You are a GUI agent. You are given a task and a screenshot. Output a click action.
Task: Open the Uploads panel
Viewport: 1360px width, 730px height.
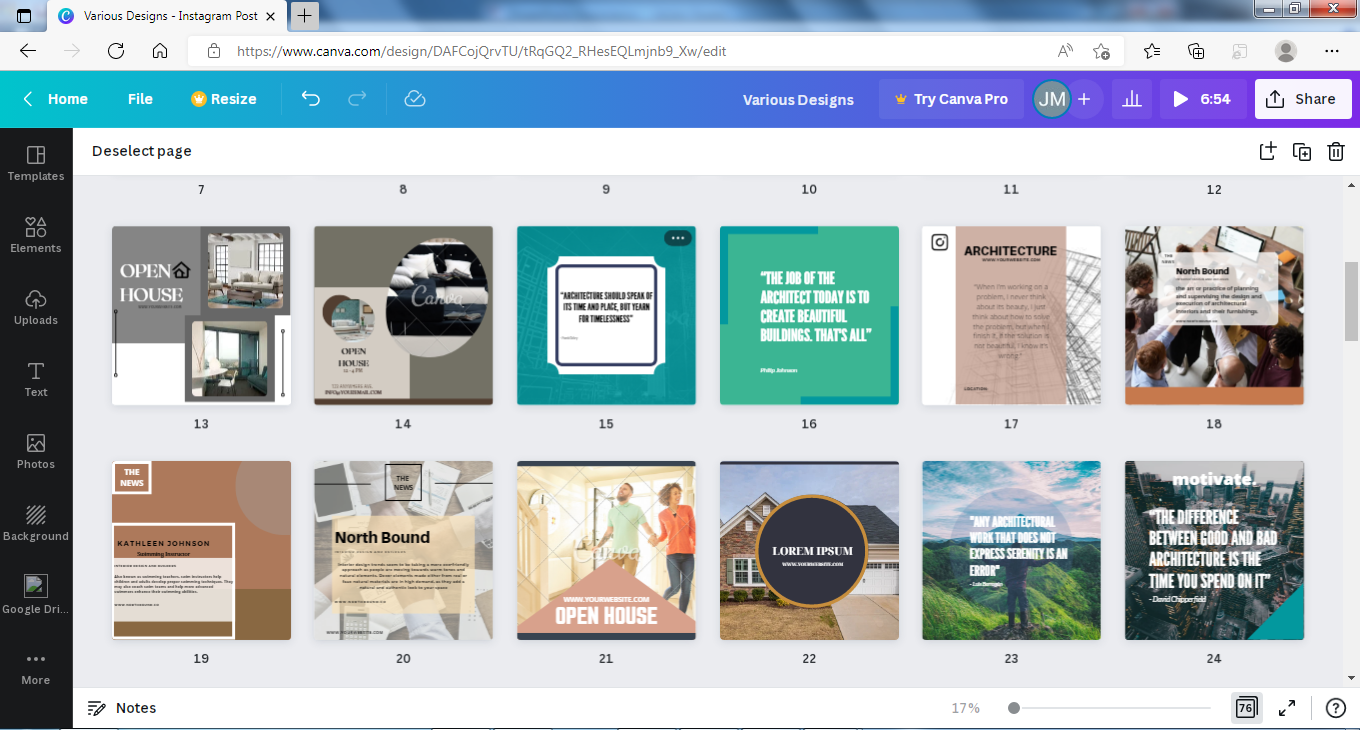point(36,308)
